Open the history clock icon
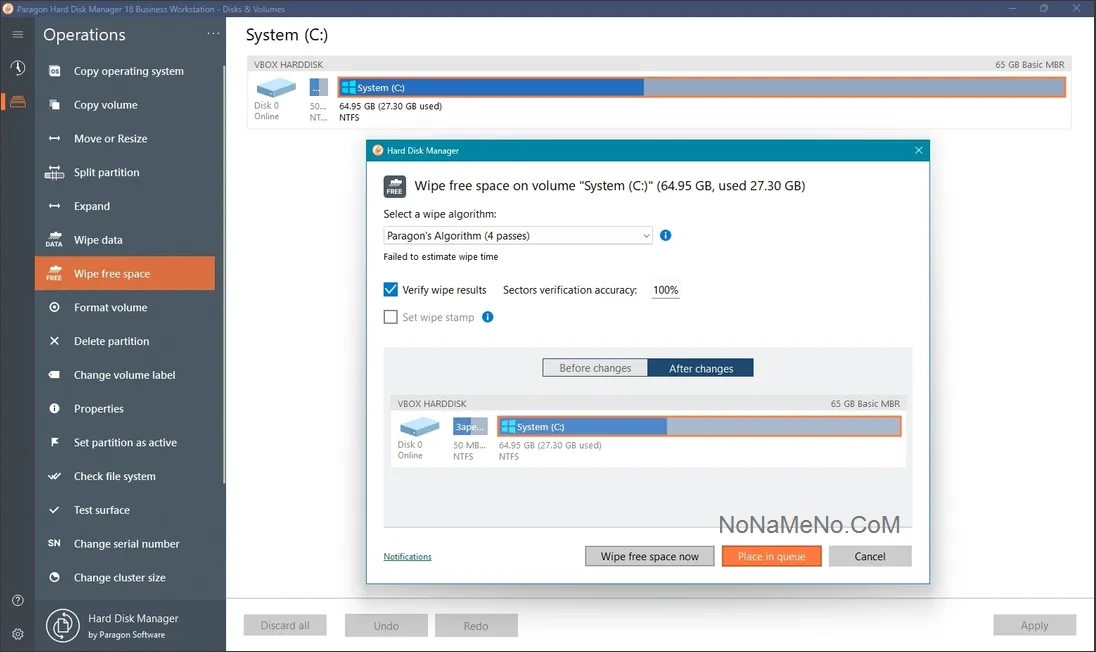The width and height of the screenshot is (1096, 652). tap(17, 68)
